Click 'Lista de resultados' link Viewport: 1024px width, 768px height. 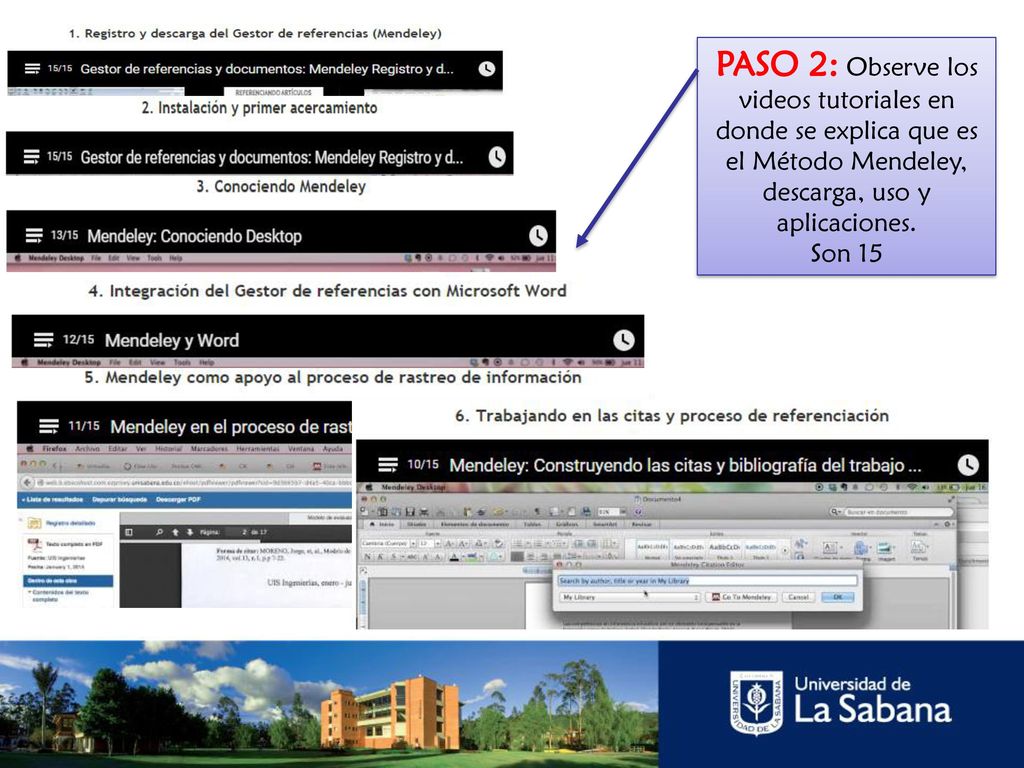point(53,500)
